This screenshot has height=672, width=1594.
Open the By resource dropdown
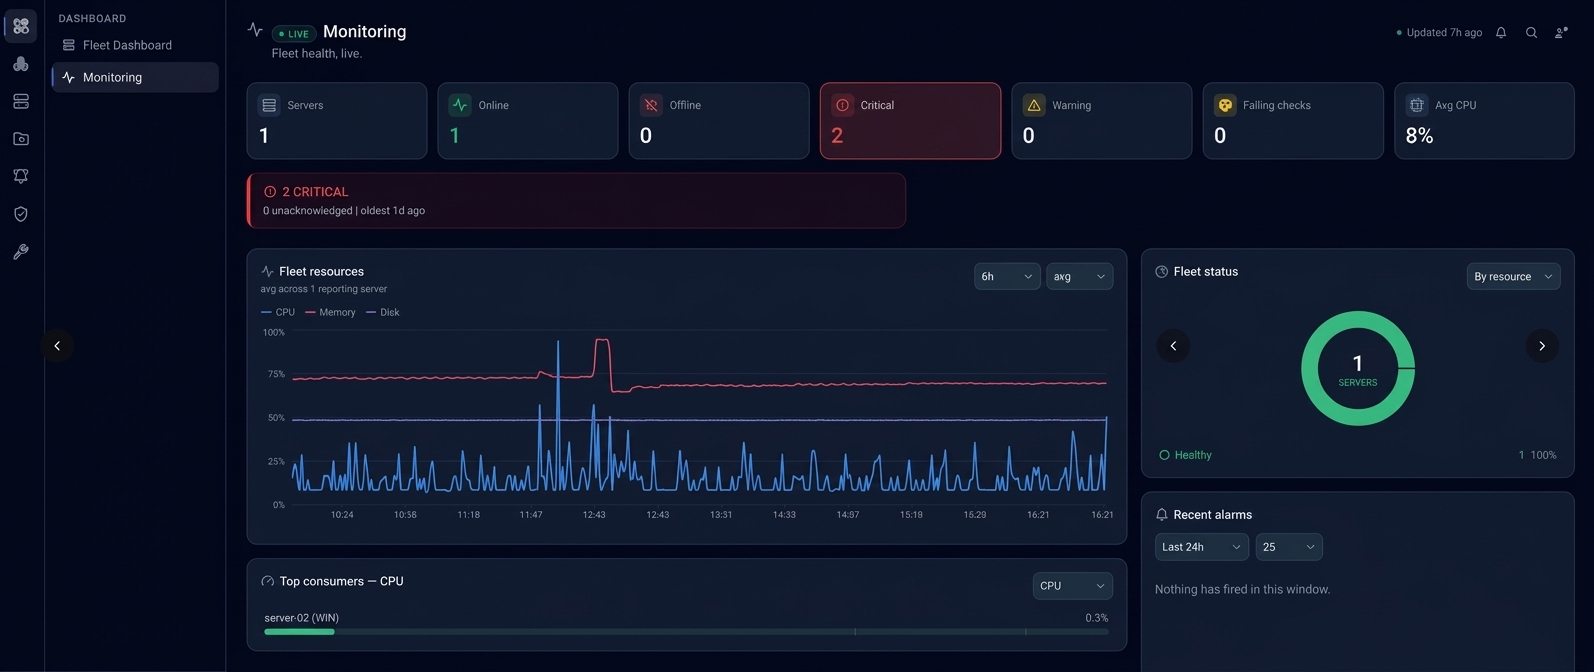point(1513,277)
